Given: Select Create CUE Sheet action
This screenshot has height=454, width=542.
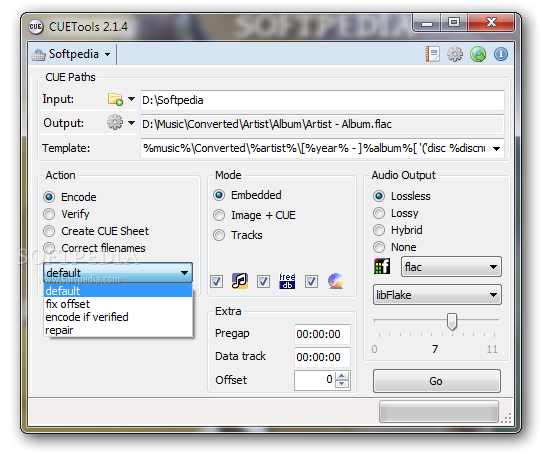Looking at the screenshot, I should (x=96, y=231).
